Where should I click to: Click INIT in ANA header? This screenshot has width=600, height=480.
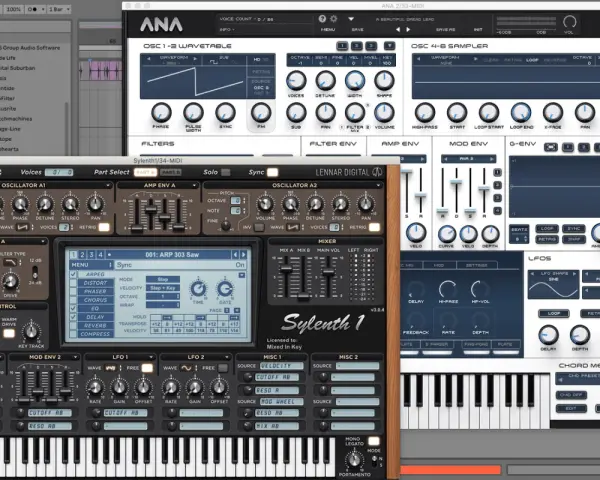coord(478,30)
